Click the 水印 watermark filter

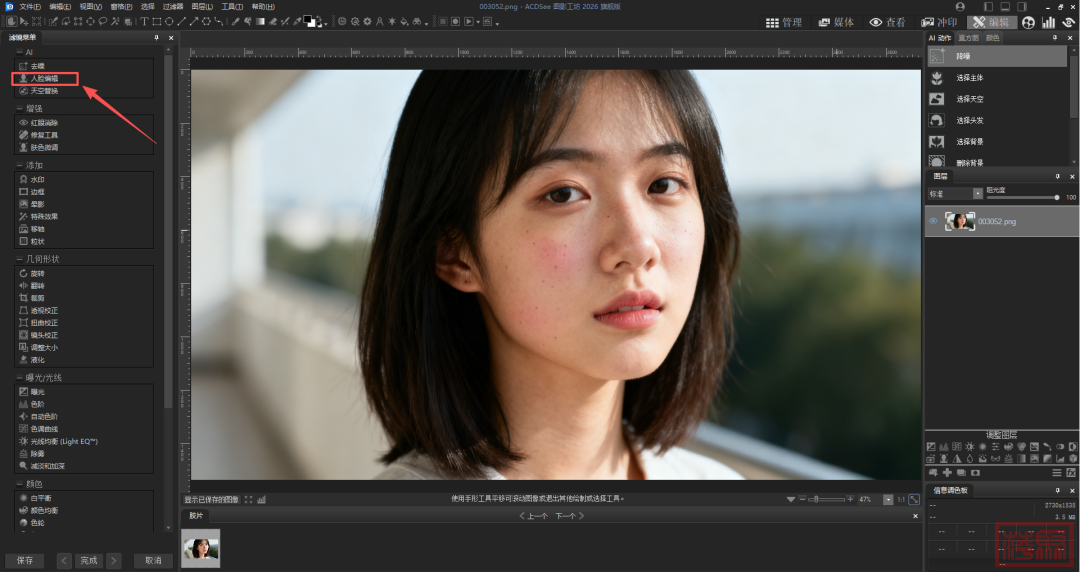point(37,179)
